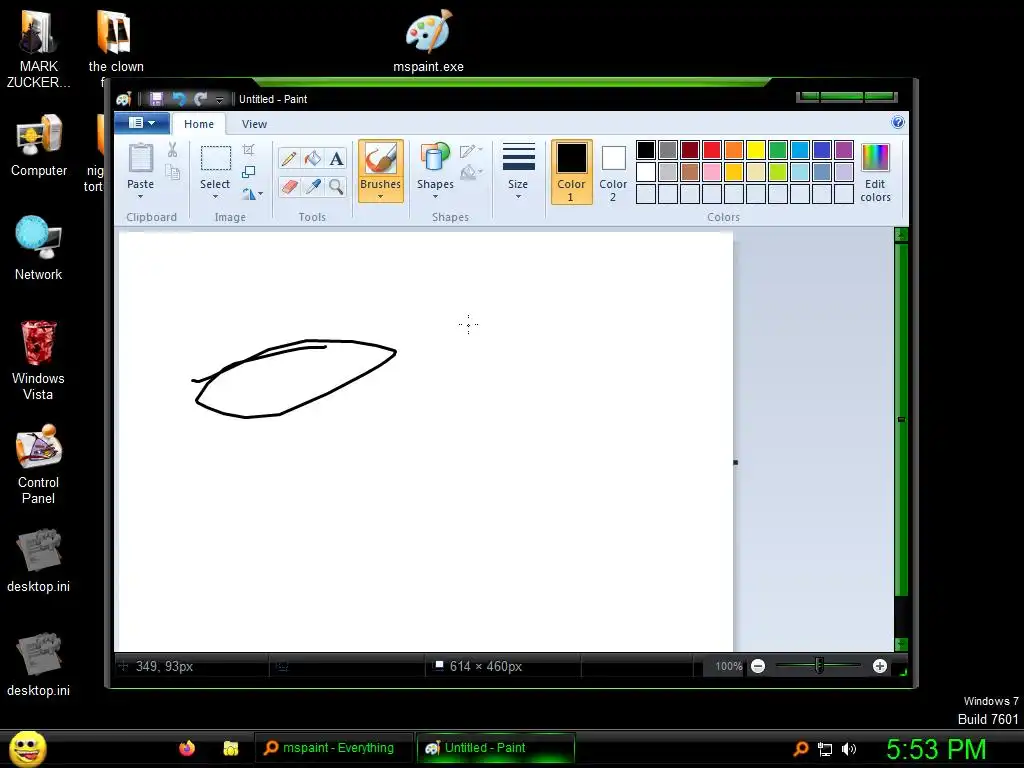
Task: Click the vertical scrollbar up arrow
Action: click(x=901, y=234)
